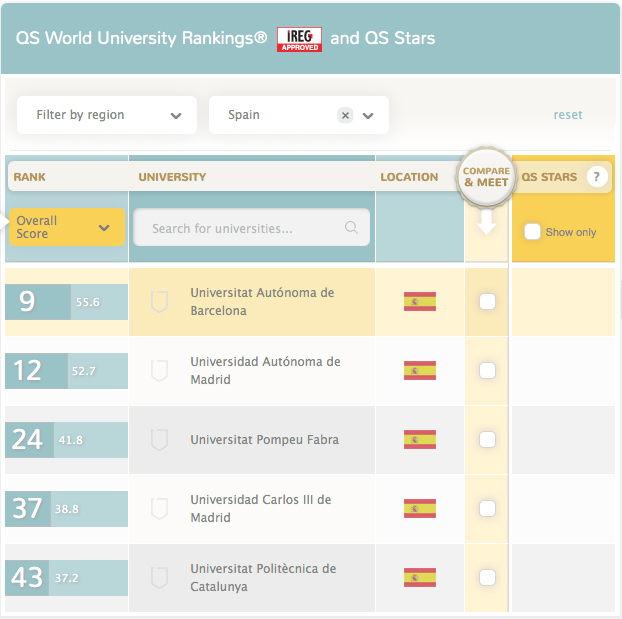Image resolution: width=622 pixels, height=619 pixels.
Task: Click the RANK column header
Action: click(29, 177)
